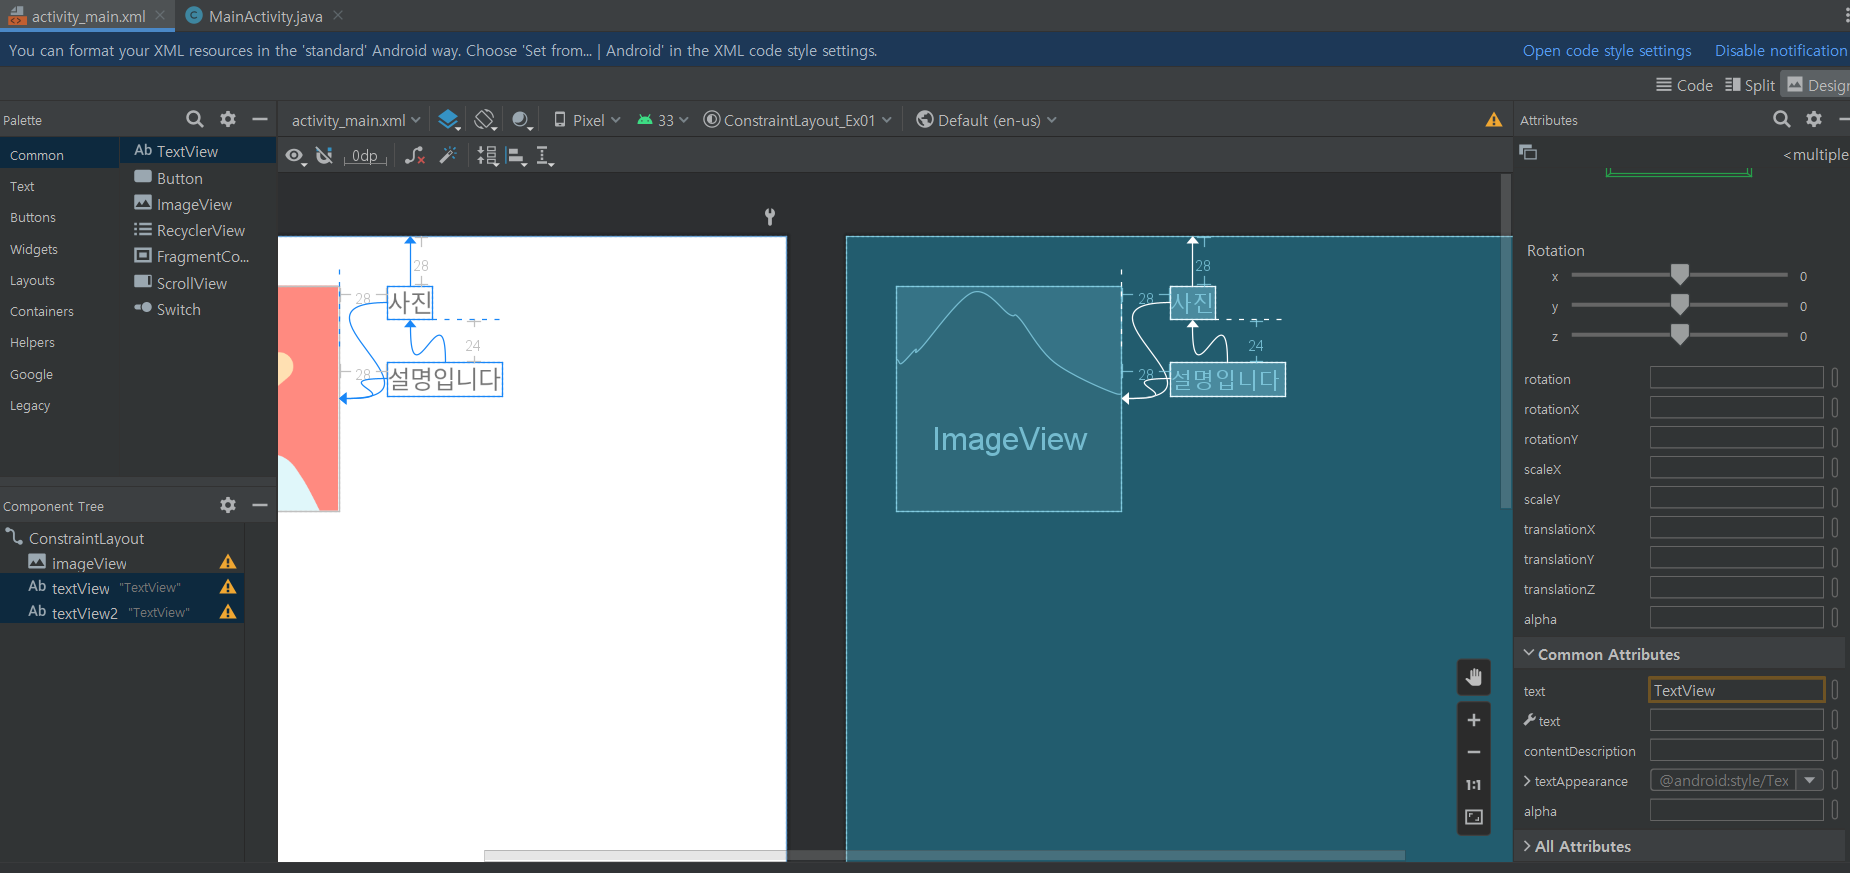The width and height of the screenshot is (1850, 873).
Task: Change preview orientation icon
Action: pos(485,120)
